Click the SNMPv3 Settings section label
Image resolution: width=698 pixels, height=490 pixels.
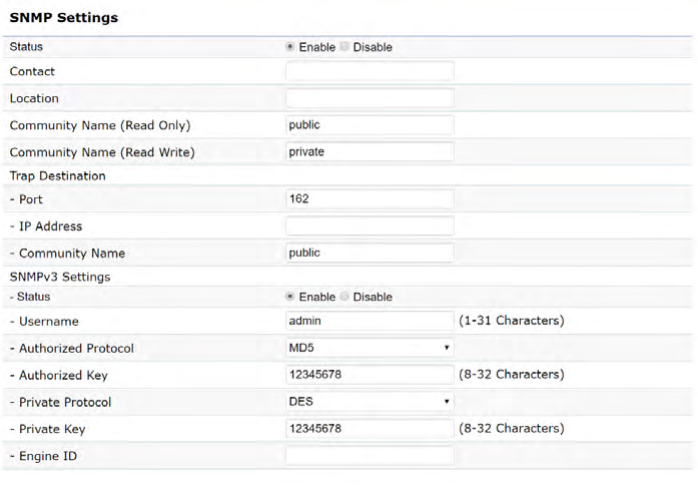click(x=60, y=276)
